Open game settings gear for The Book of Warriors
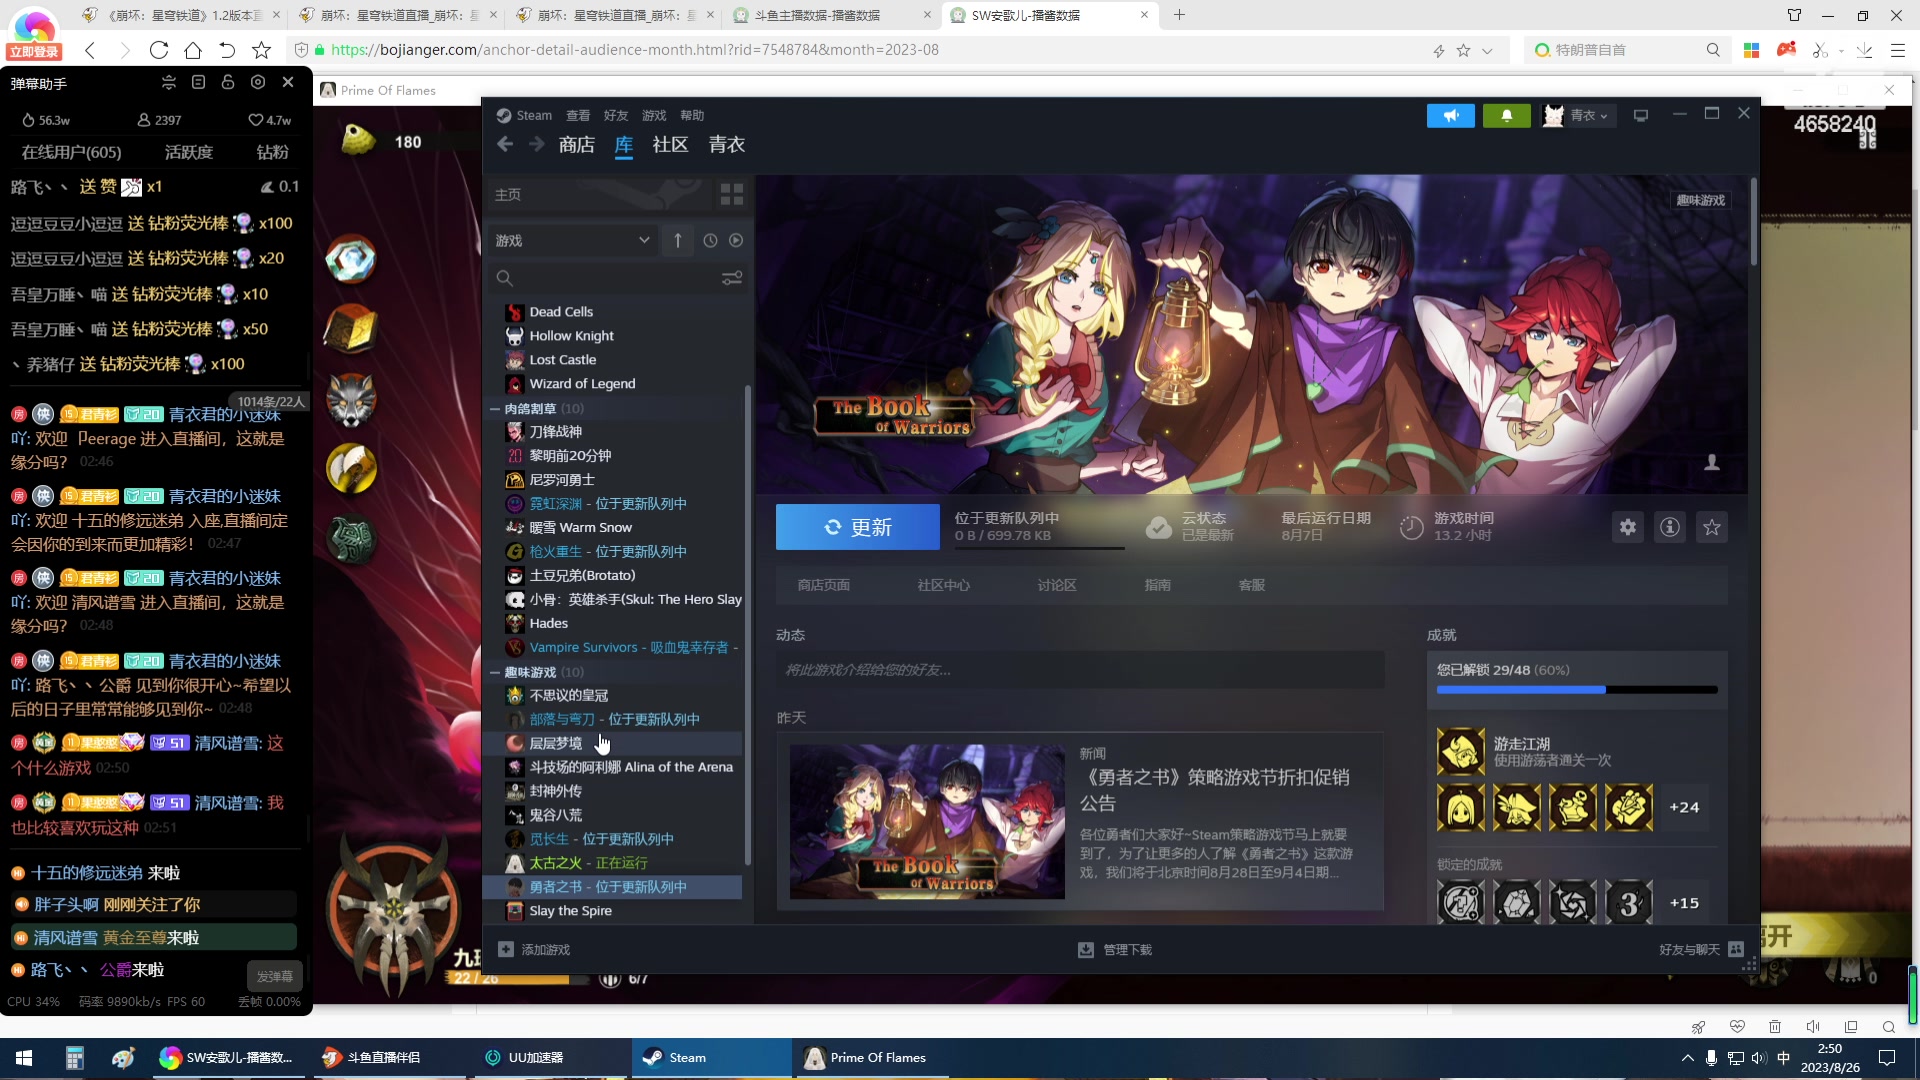Image resolution: width=1920 pixels, height=1080 pixels. [1628, 527]
